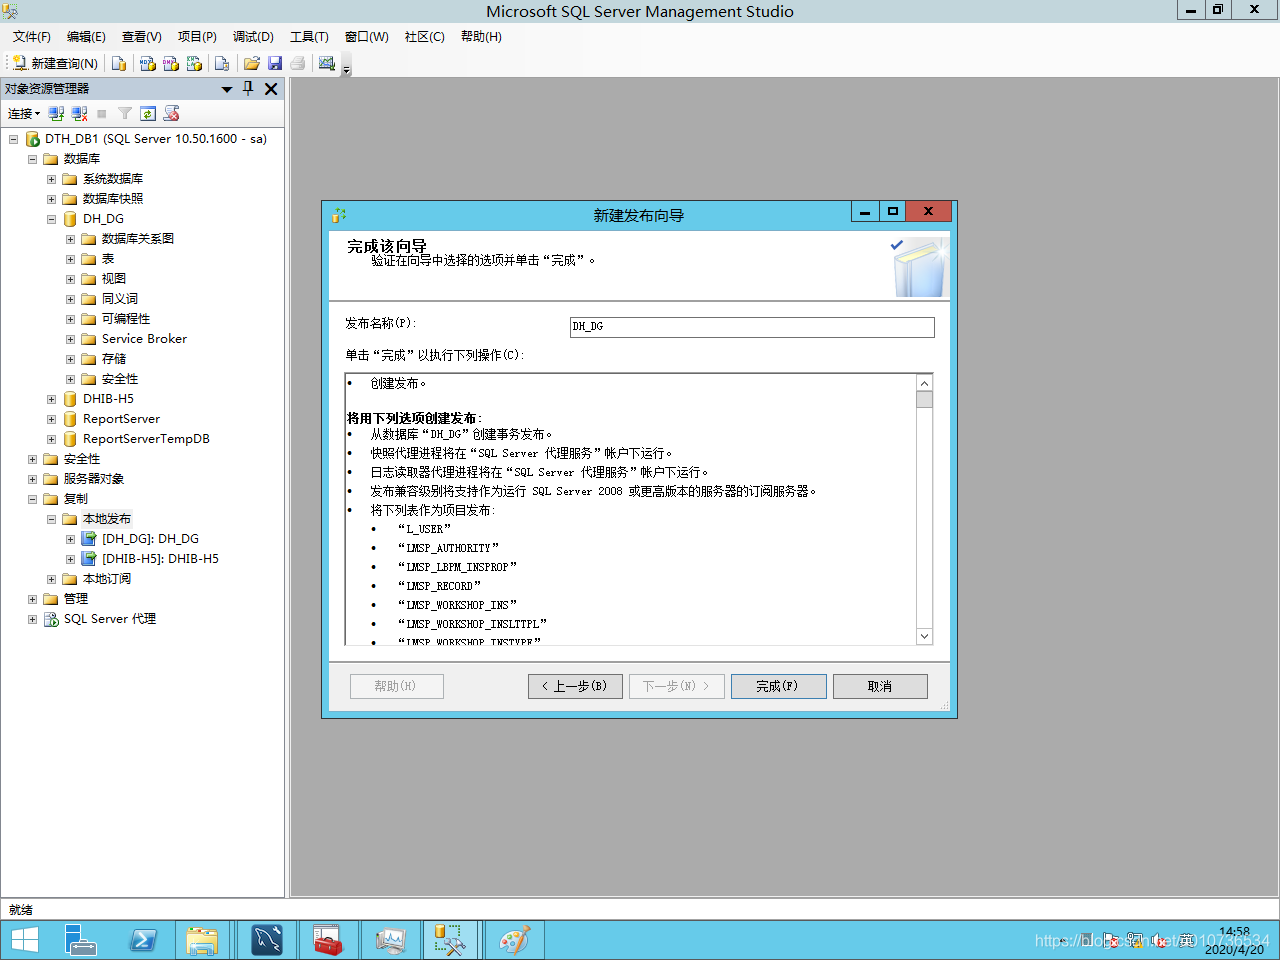Click the Analysis Services DMX Query icon
The width and height of the screenshot is (1280, 960).
tap(171, 63)
